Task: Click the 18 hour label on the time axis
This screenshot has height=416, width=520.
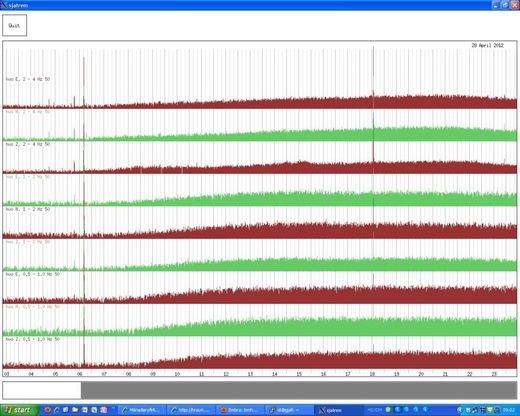Action: coord(372,374)
